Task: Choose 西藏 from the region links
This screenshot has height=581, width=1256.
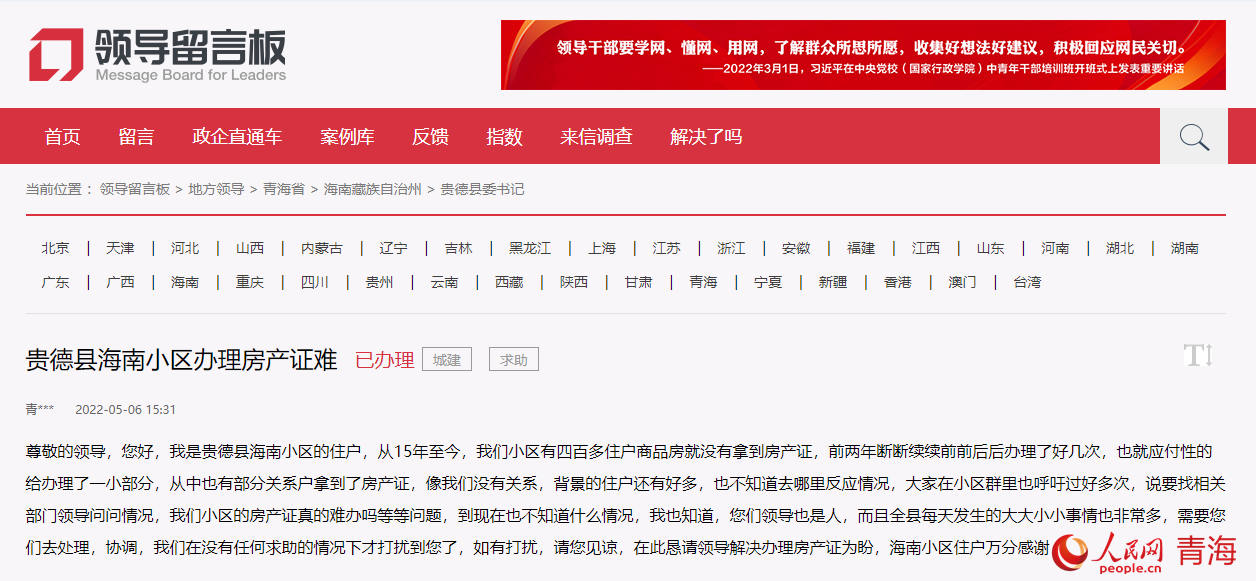Action: pyautogui.click(x=509, y=282)
